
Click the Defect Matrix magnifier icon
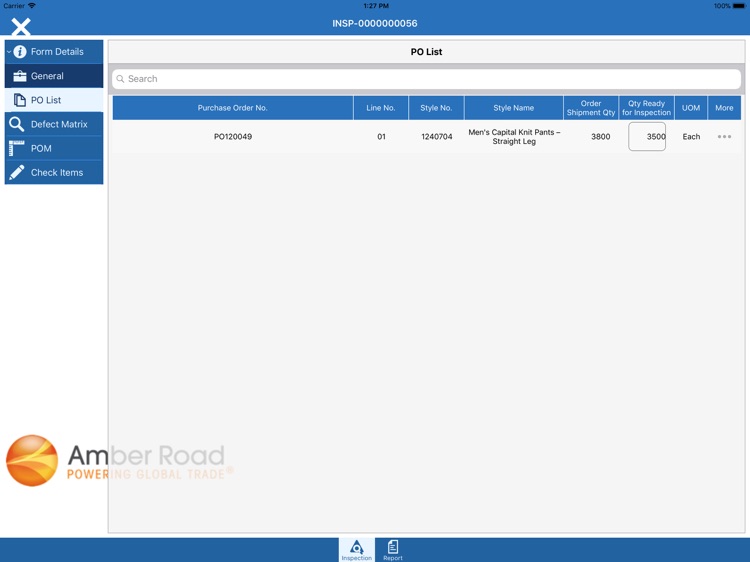coord(17,124)
